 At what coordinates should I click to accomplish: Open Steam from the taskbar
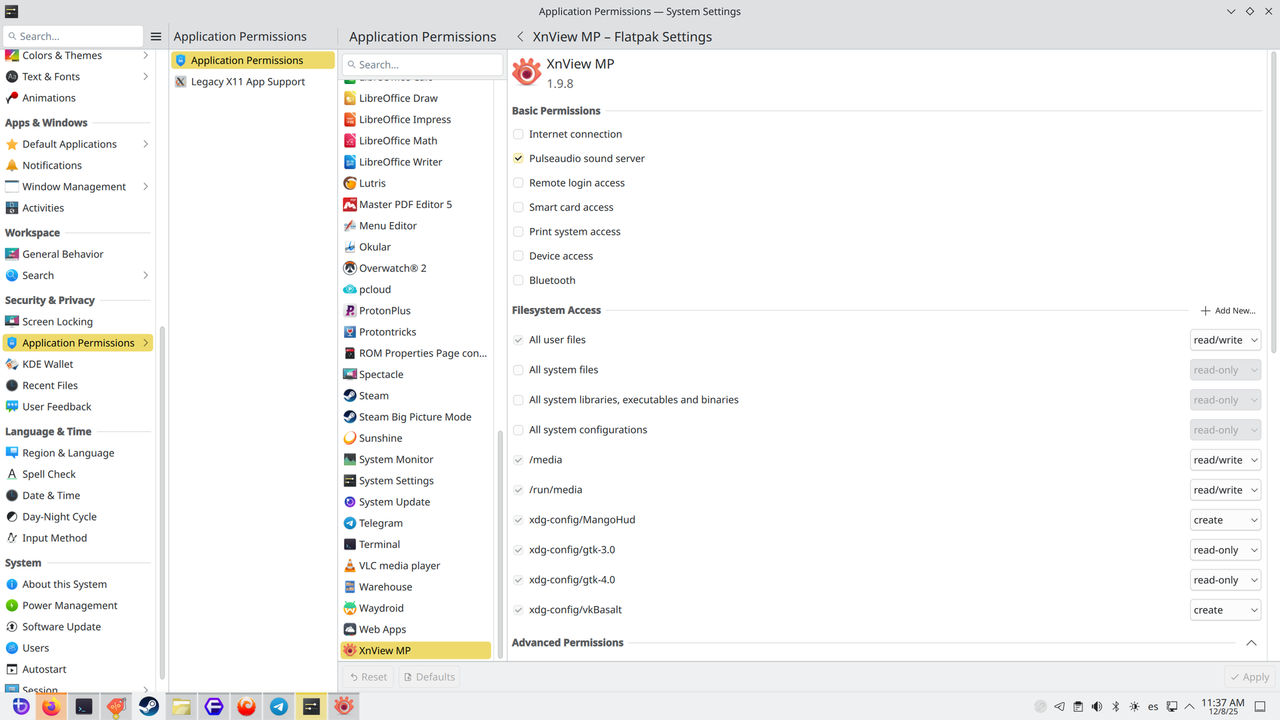(148, 706)
